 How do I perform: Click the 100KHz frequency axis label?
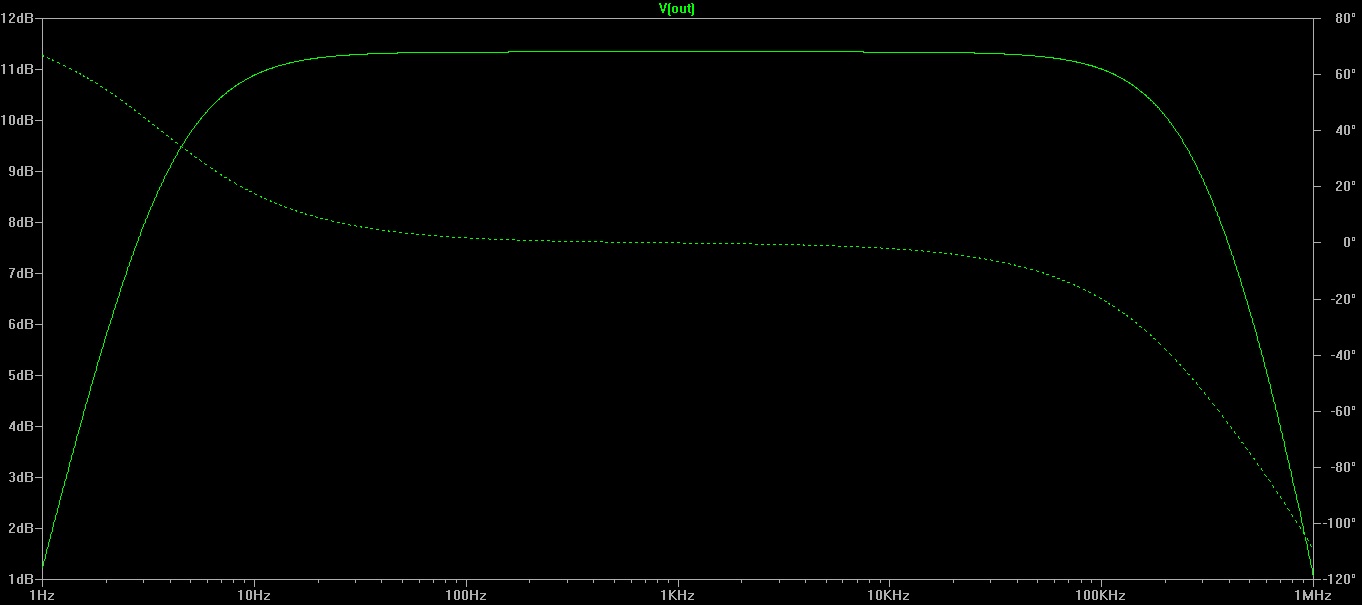1101,595
